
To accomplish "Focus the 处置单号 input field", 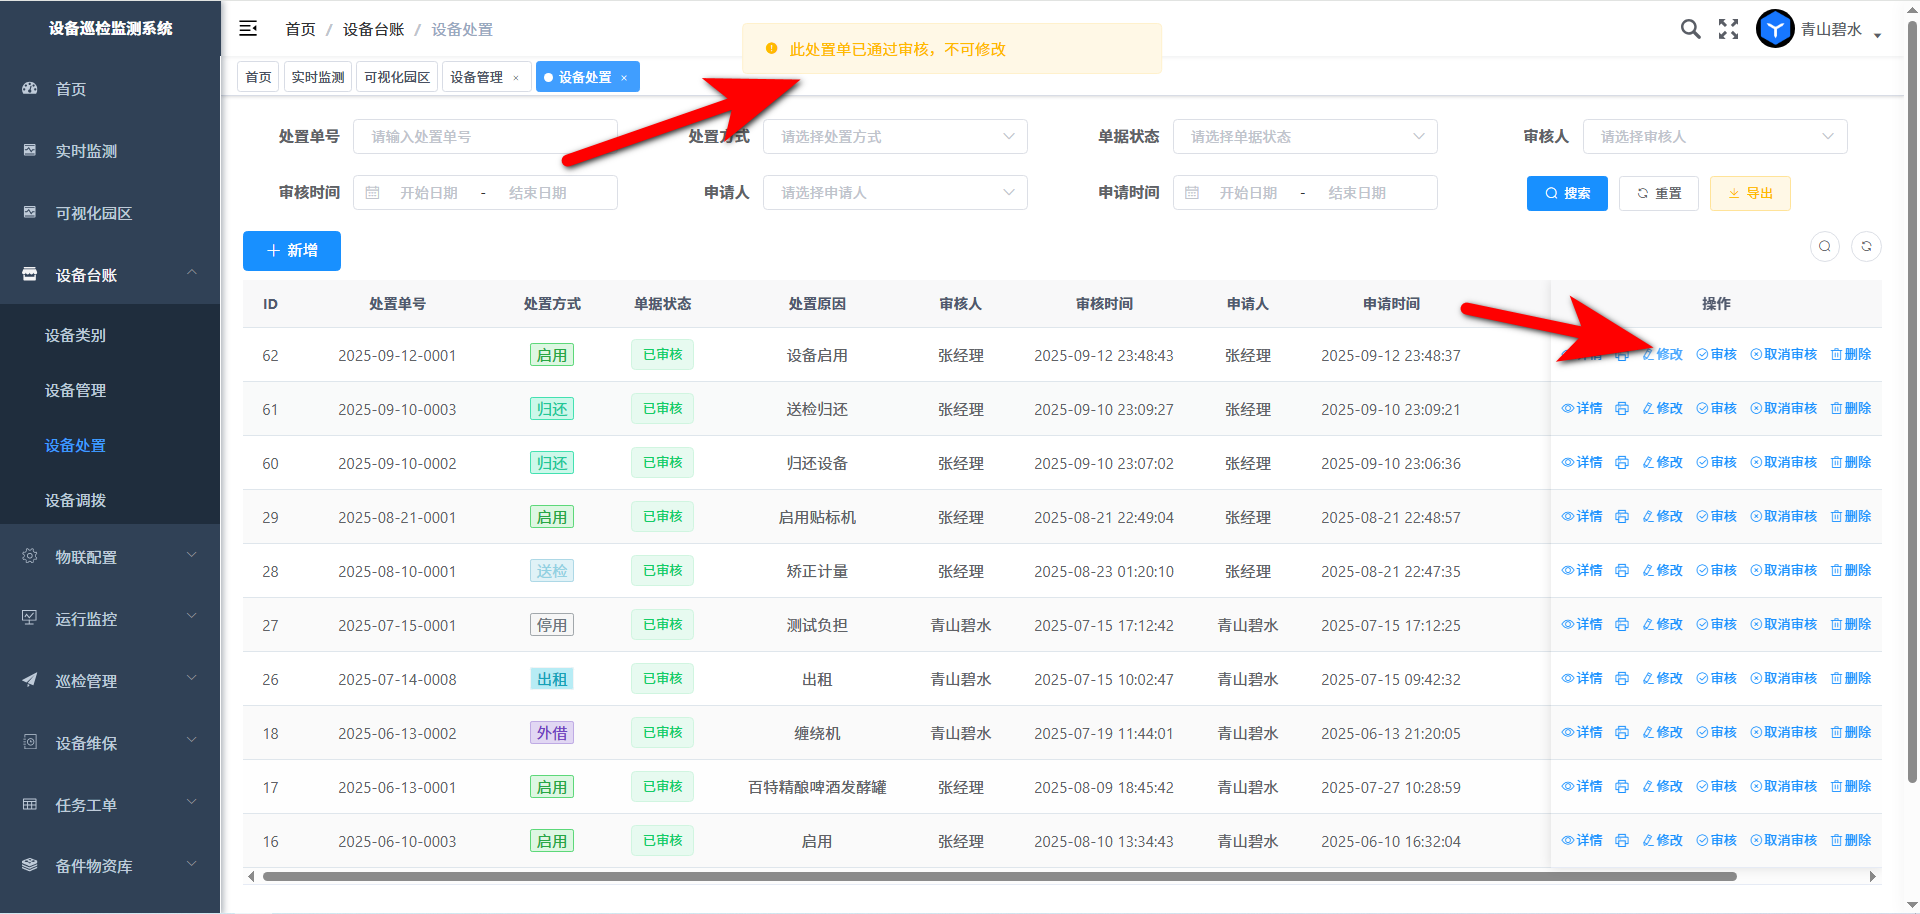I will point(485,137).
